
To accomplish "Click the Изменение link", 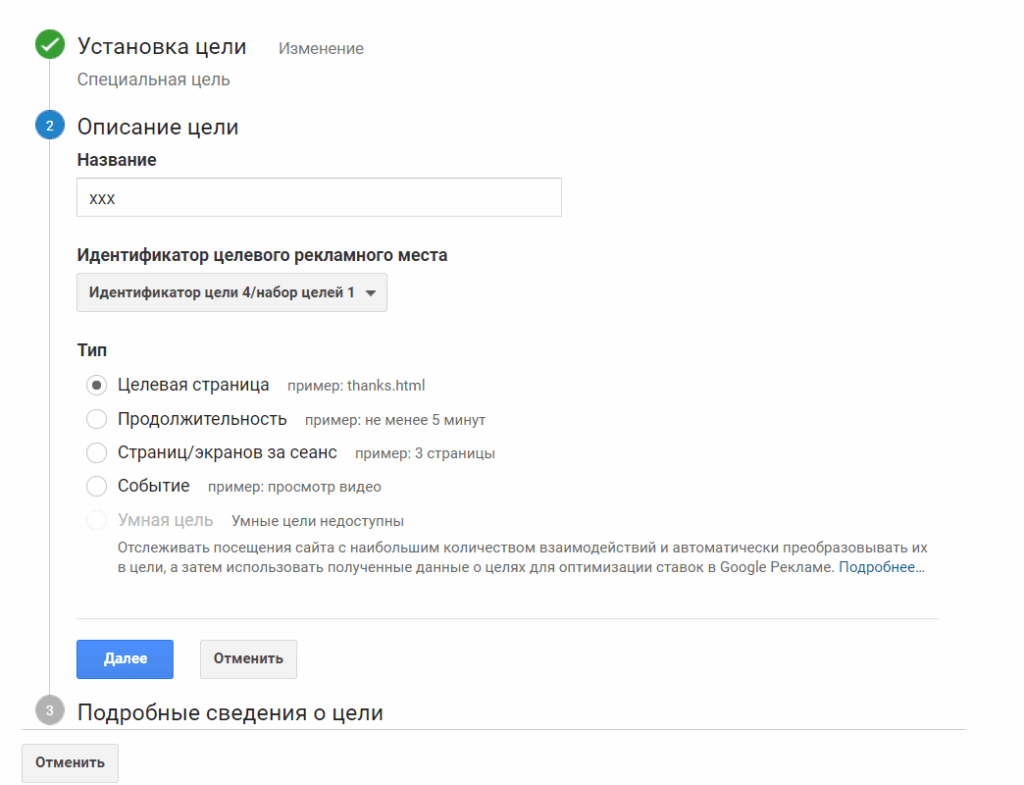I will click(x=321, y=48).
